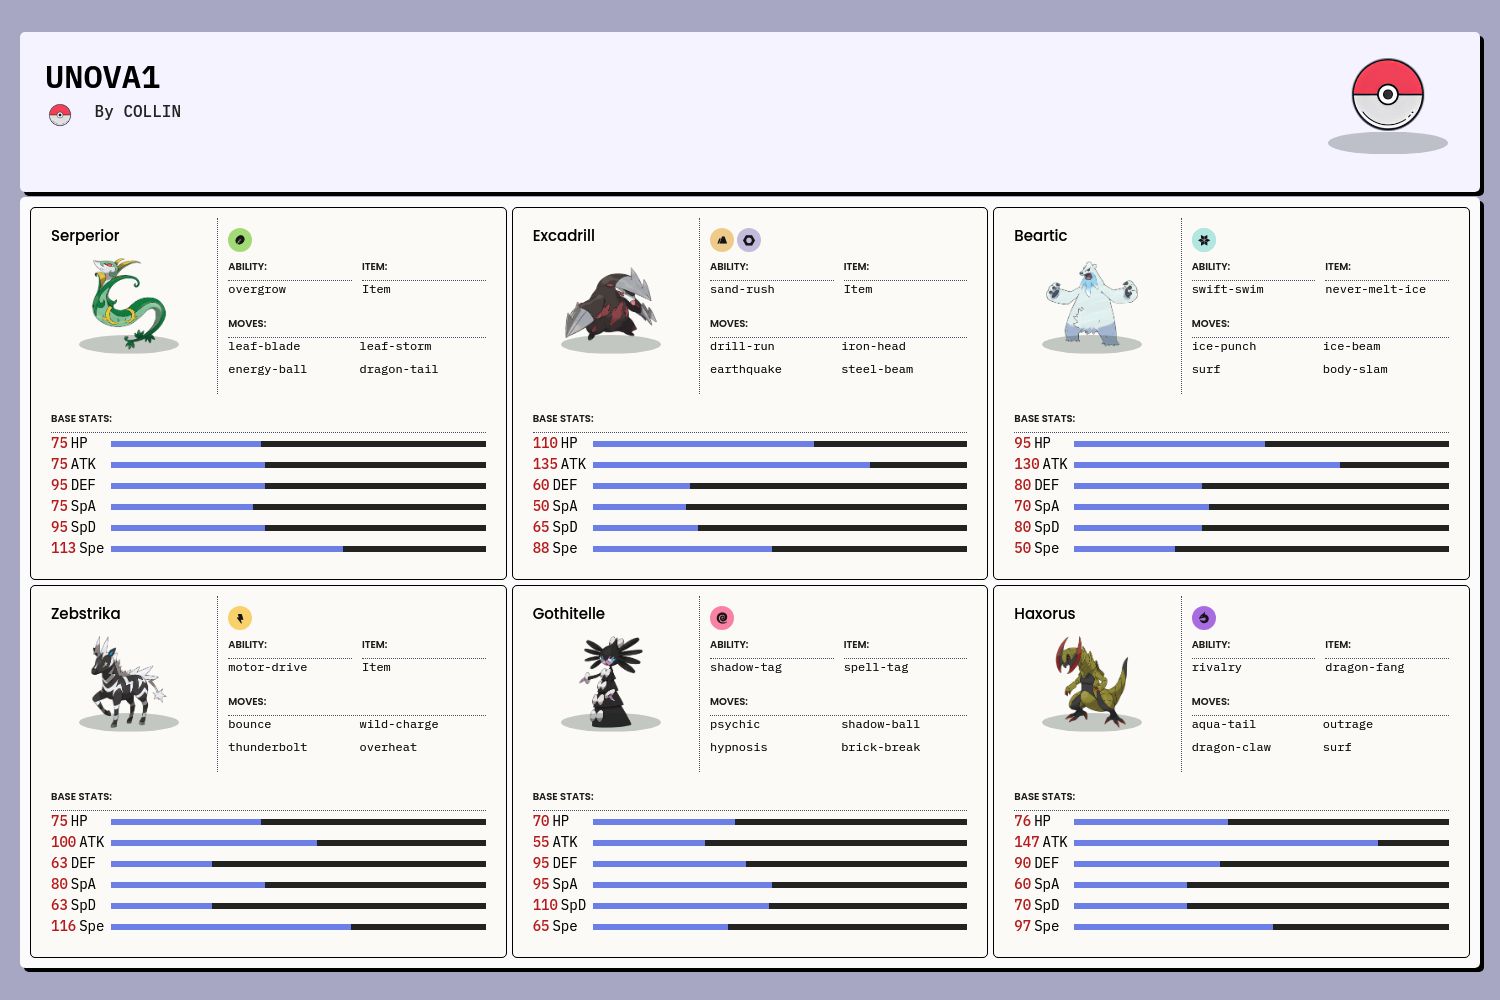Click the UNOVA1 team title
The width and height of the screenshot is (1500, 1000).
[103, 78]
